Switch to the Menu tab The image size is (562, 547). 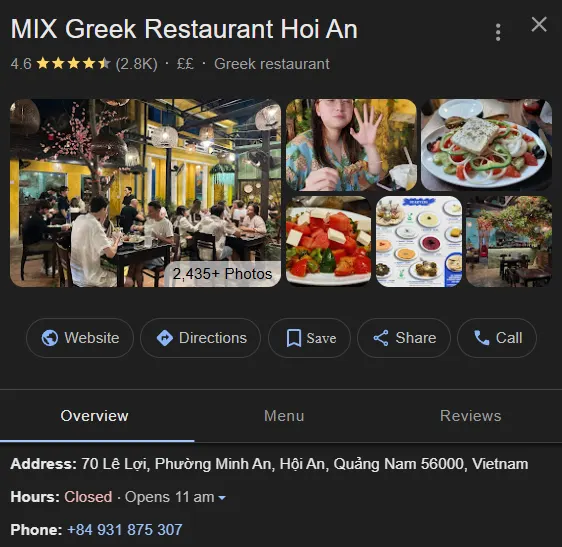click(x=284, y=416)
